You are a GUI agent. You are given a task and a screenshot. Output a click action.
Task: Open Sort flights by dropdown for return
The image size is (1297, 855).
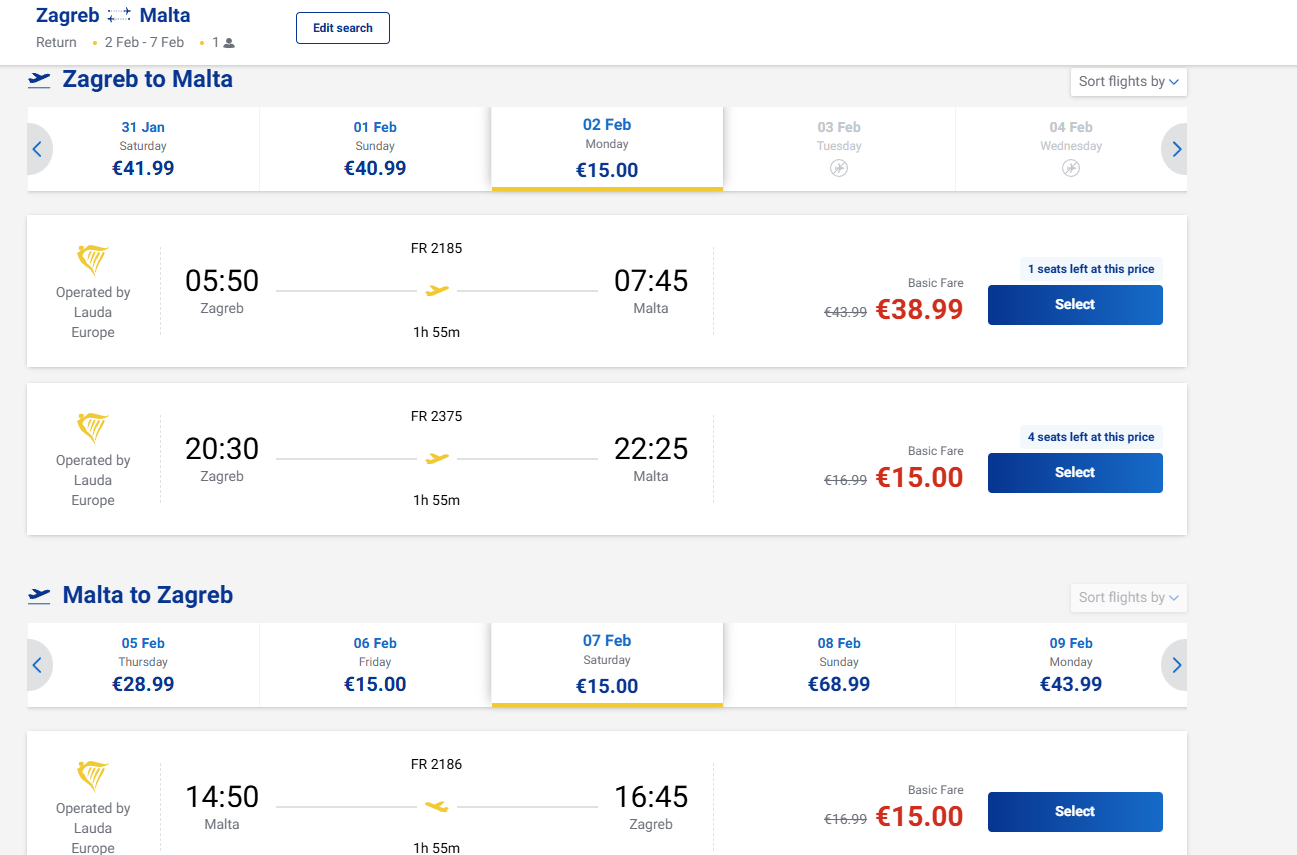pos(1128,598)
